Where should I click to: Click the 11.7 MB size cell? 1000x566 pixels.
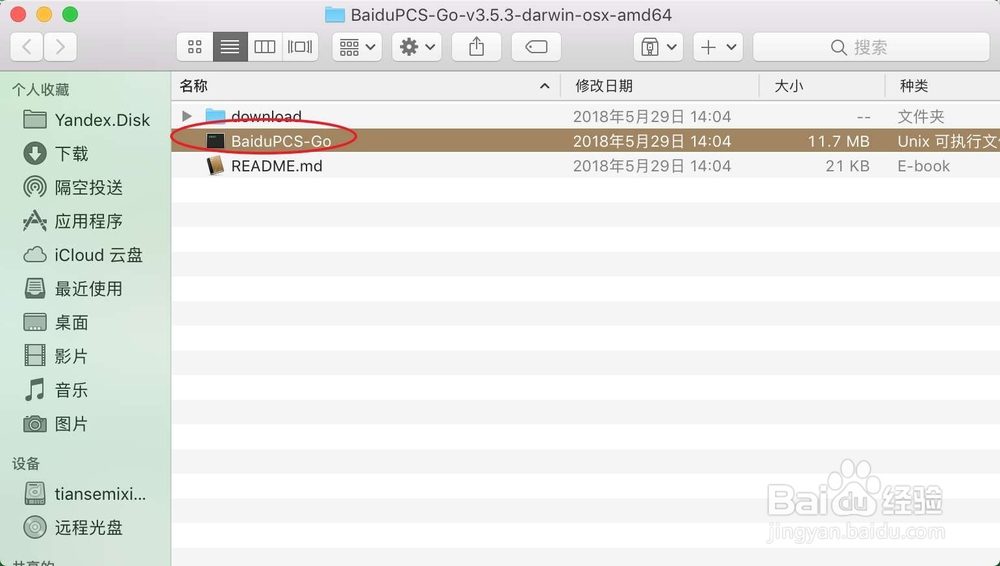[839, 141]
